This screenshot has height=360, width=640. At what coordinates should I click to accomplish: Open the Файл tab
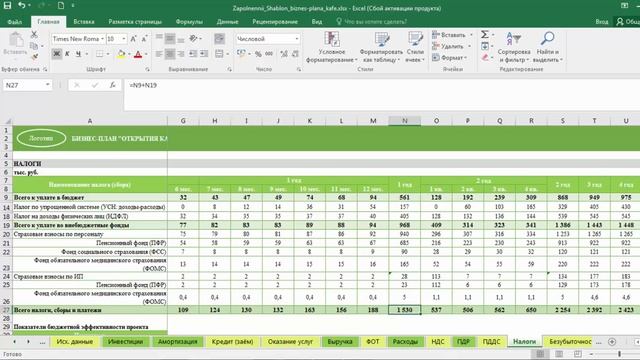(x=15, y=22)
